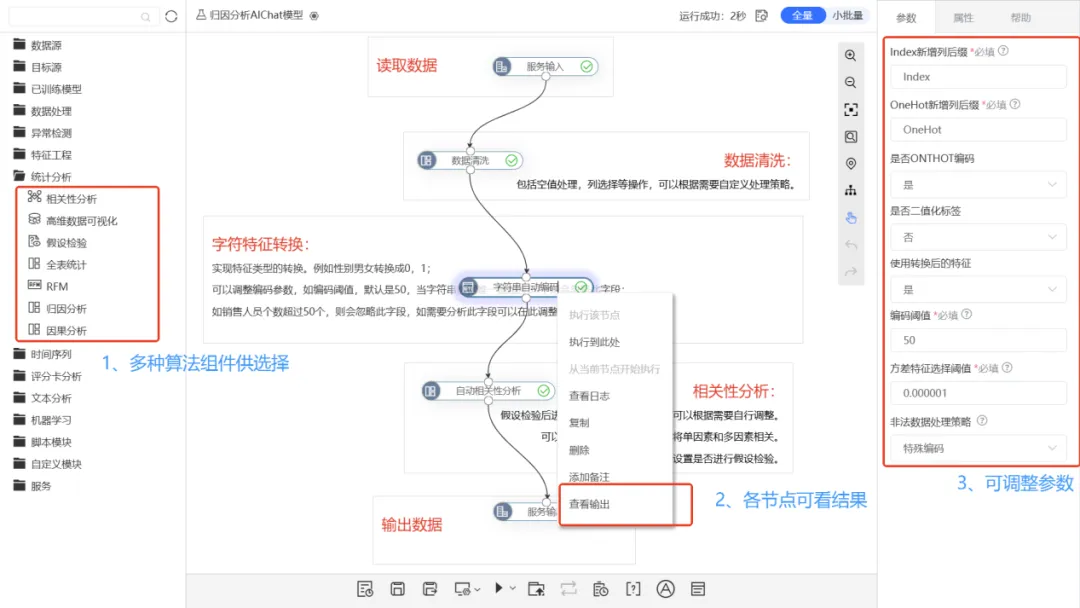Click the bracket question mark icon
Viewport: 1080px width, 608px height.
[x=633, y=589]
